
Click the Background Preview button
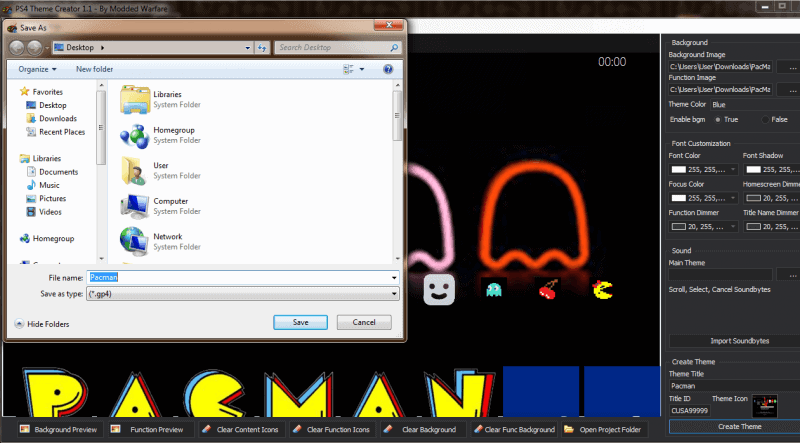pos(60,429)
